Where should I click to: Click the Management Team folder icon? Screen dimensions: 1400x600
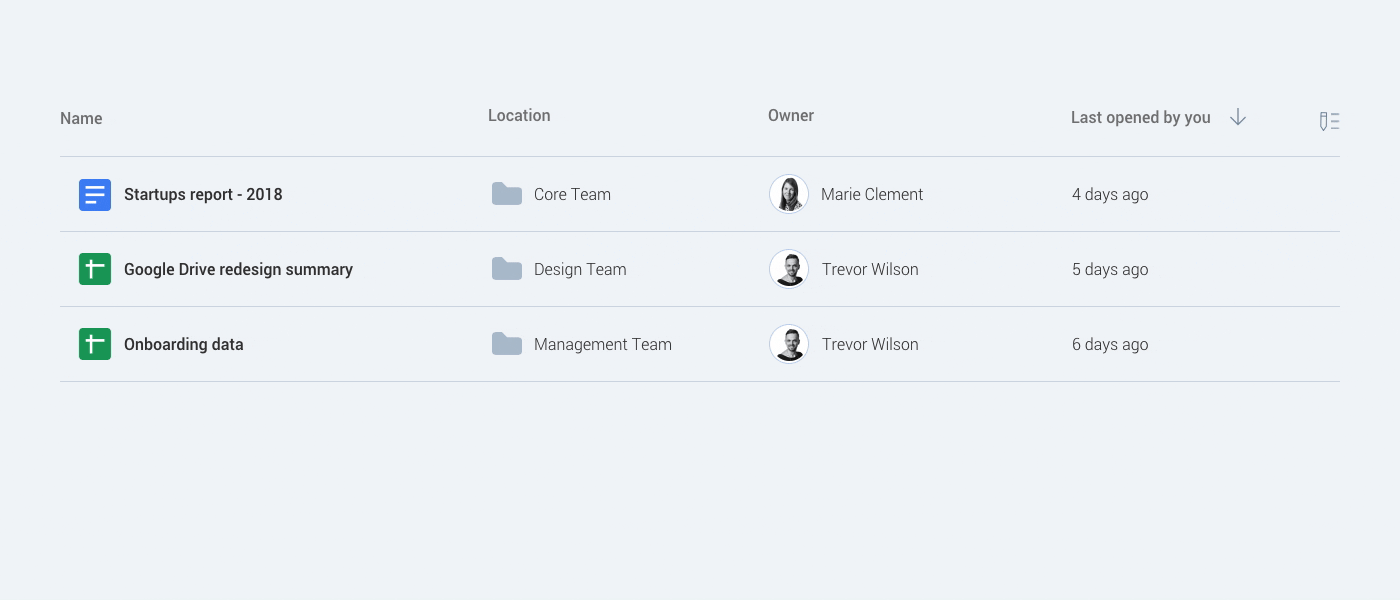pos(507,344)
